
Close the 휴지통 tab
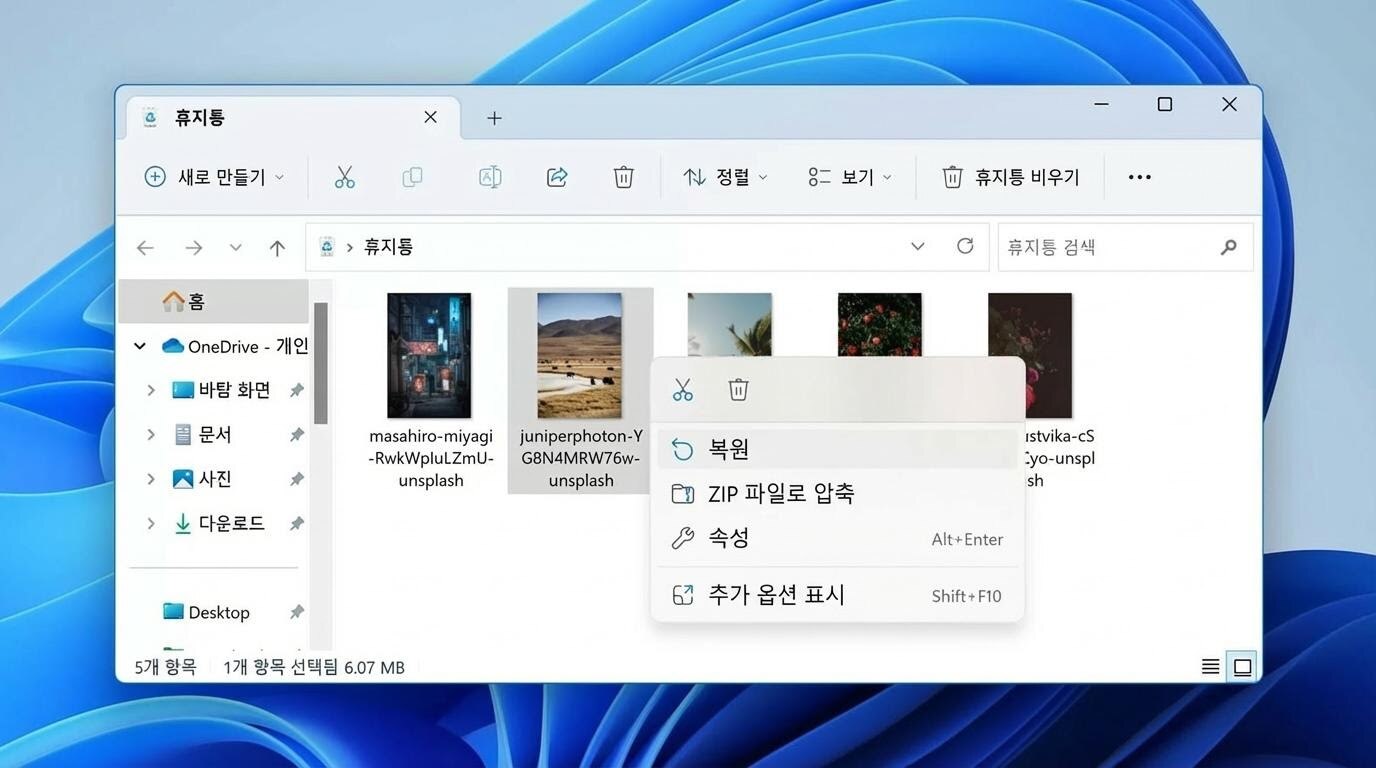430,118
